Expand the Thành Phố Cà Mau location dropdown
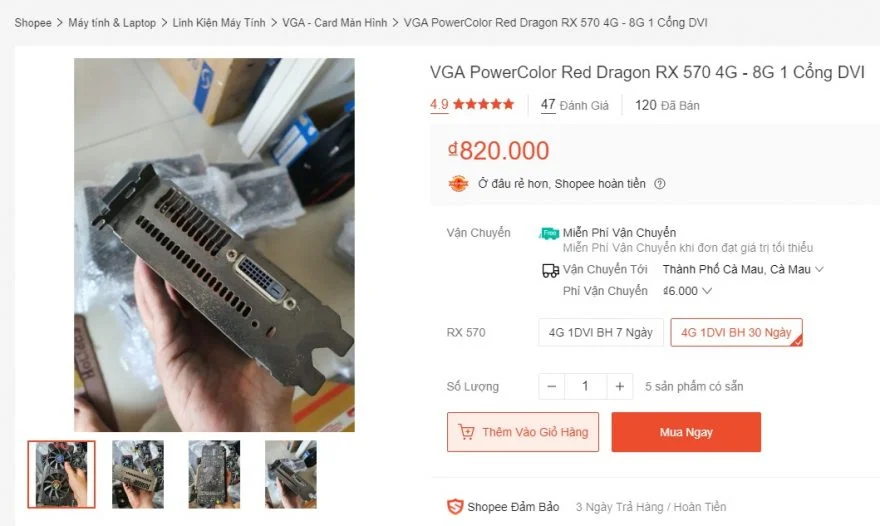Screen dimensions: 880x526 click(743, 269)
